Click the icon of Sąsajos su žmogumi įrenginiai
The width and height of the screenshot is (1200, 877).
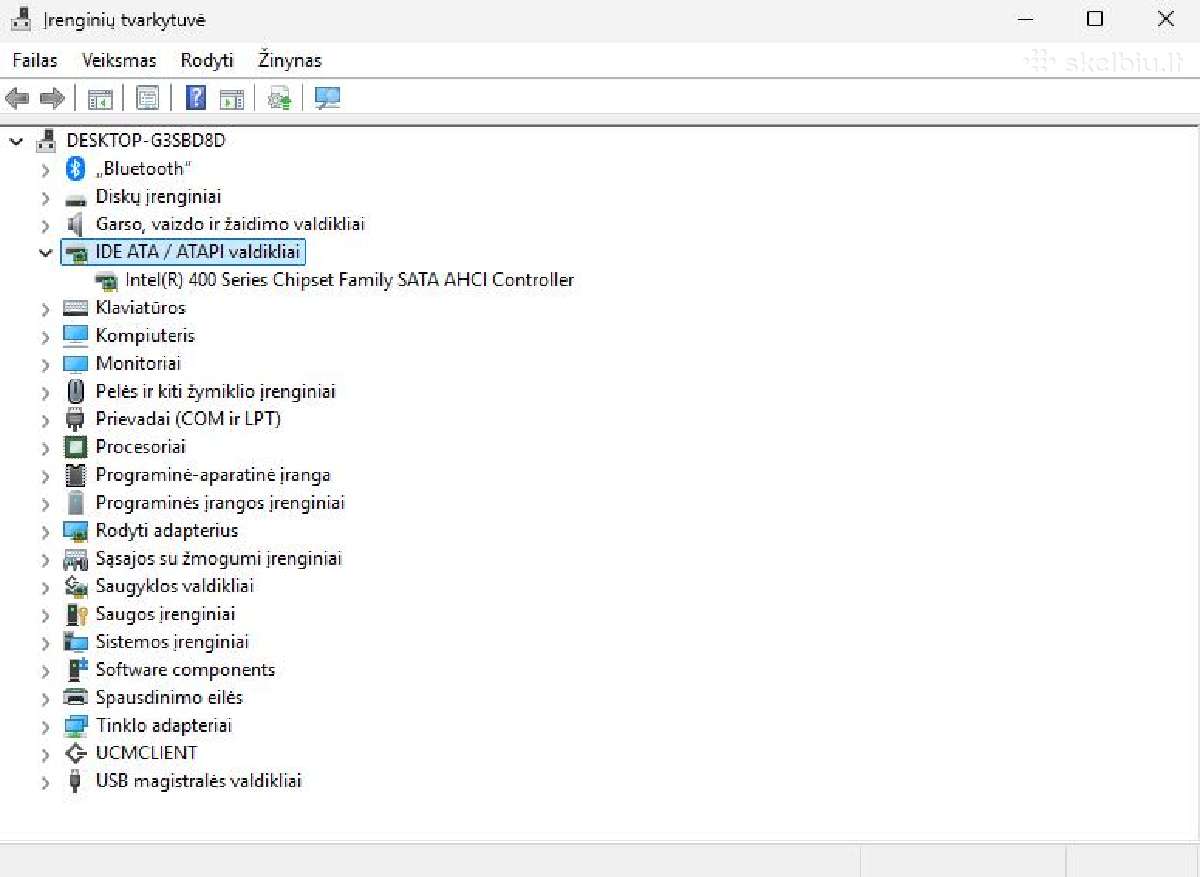(75, 559)
